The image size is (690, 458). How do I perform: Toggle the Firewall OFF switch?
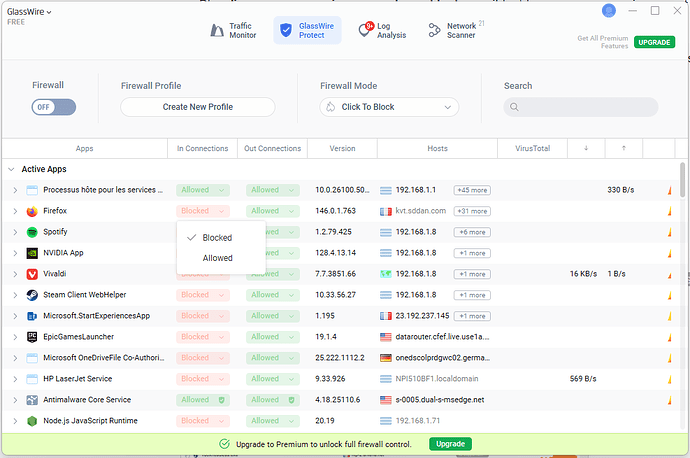53,107
